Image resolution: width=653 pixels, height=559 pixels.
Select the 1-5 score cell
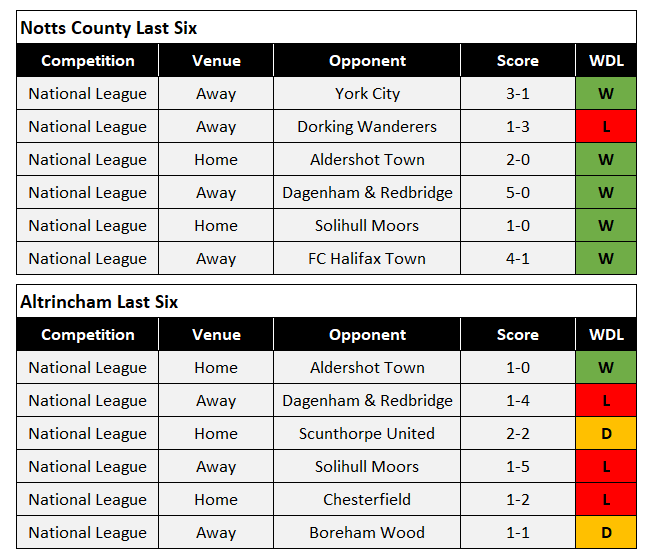(518, 467)
